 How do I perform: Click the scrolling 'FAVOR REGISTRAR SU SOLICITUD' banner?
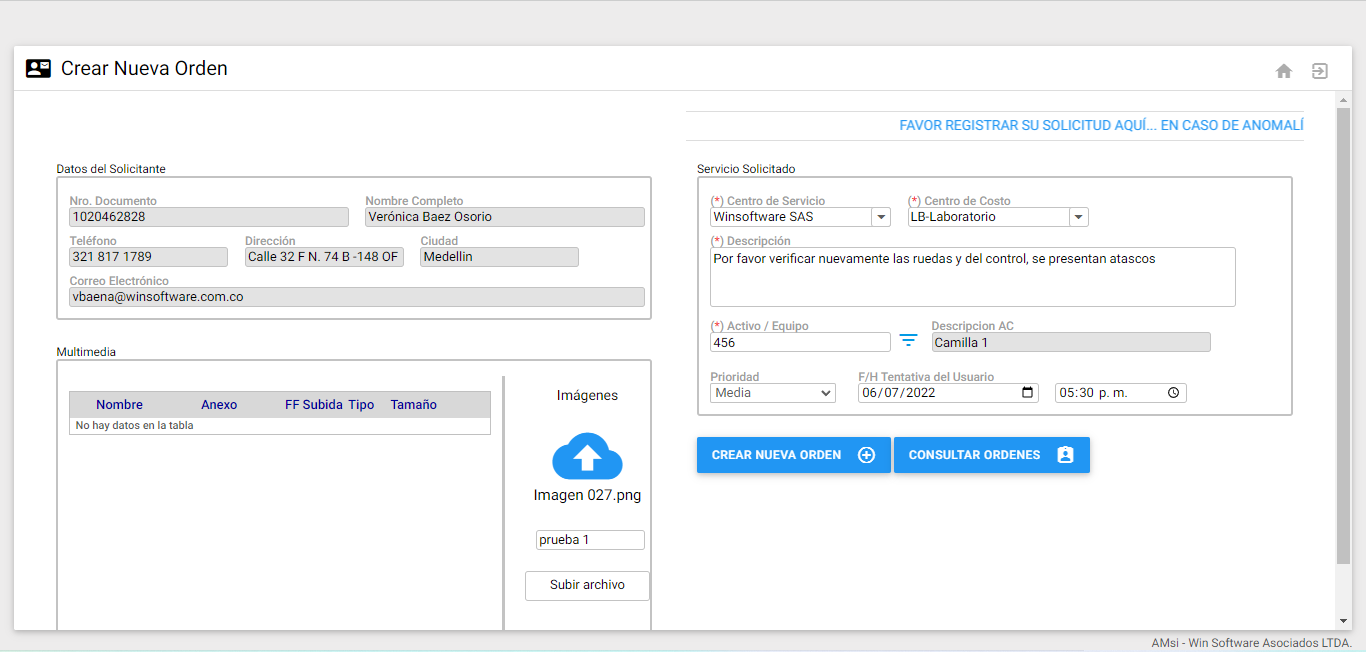[1101, 126]
